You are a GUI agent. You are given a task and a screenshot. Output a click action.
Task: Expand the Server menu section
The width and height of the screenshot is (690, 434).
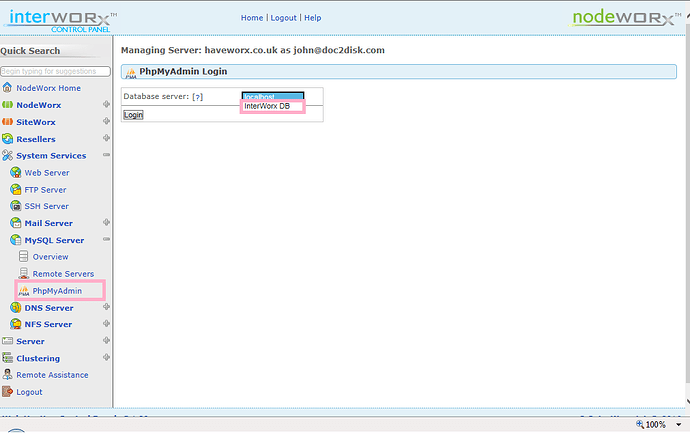point(106,340)
